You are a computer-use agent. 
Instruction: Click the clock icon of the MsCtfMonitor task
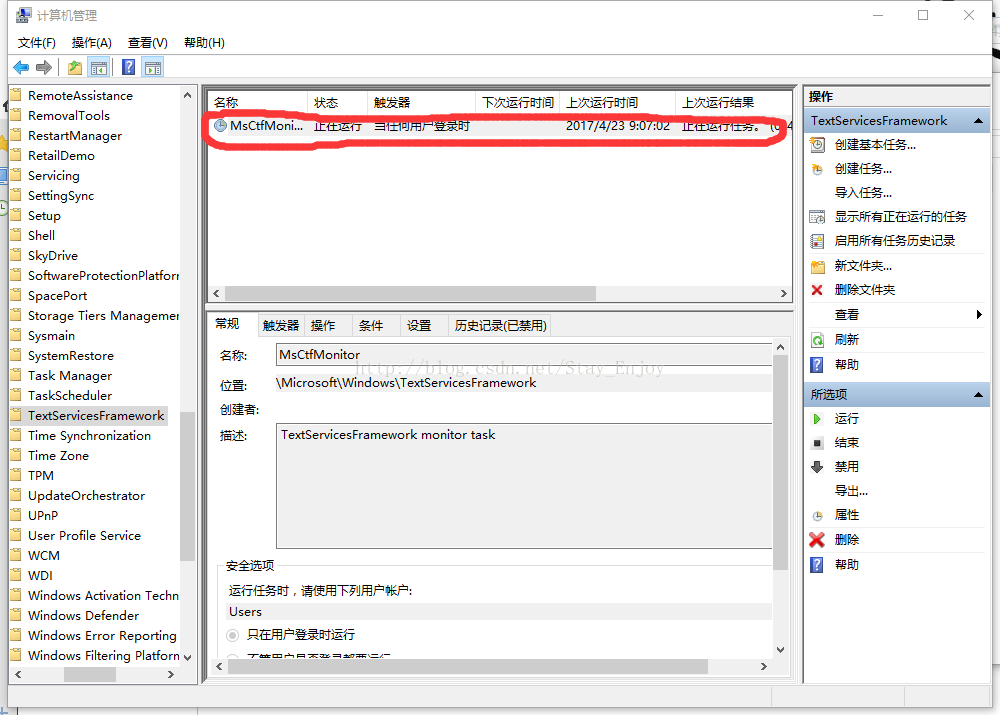coord(220,126)
